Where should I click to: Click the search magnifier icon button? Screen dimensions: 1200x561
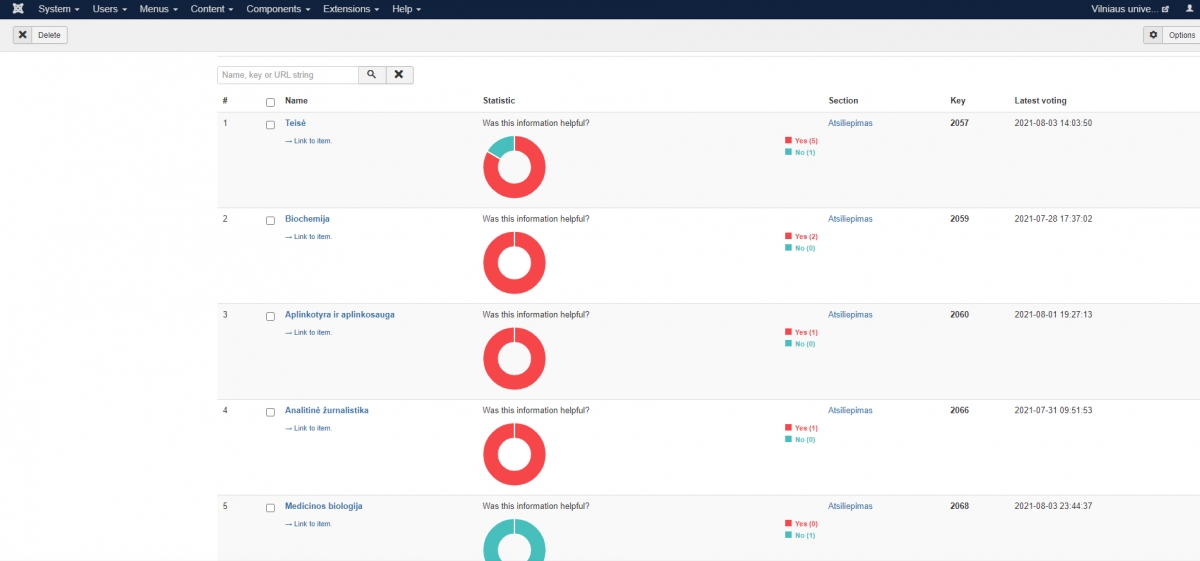371,75
